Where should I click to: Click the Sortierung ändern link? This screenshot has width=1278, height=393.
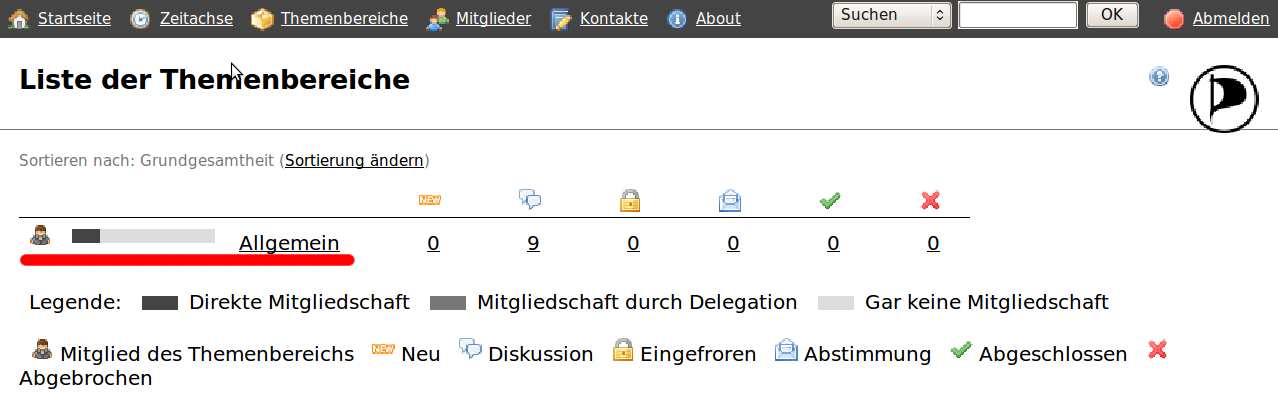tap(354, 160)
